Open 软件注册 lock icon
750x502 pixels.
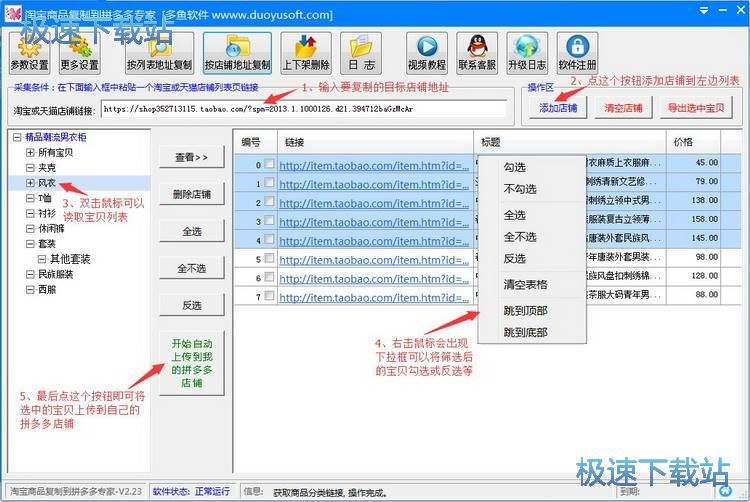pyautogui.click(x=577, y=53)
